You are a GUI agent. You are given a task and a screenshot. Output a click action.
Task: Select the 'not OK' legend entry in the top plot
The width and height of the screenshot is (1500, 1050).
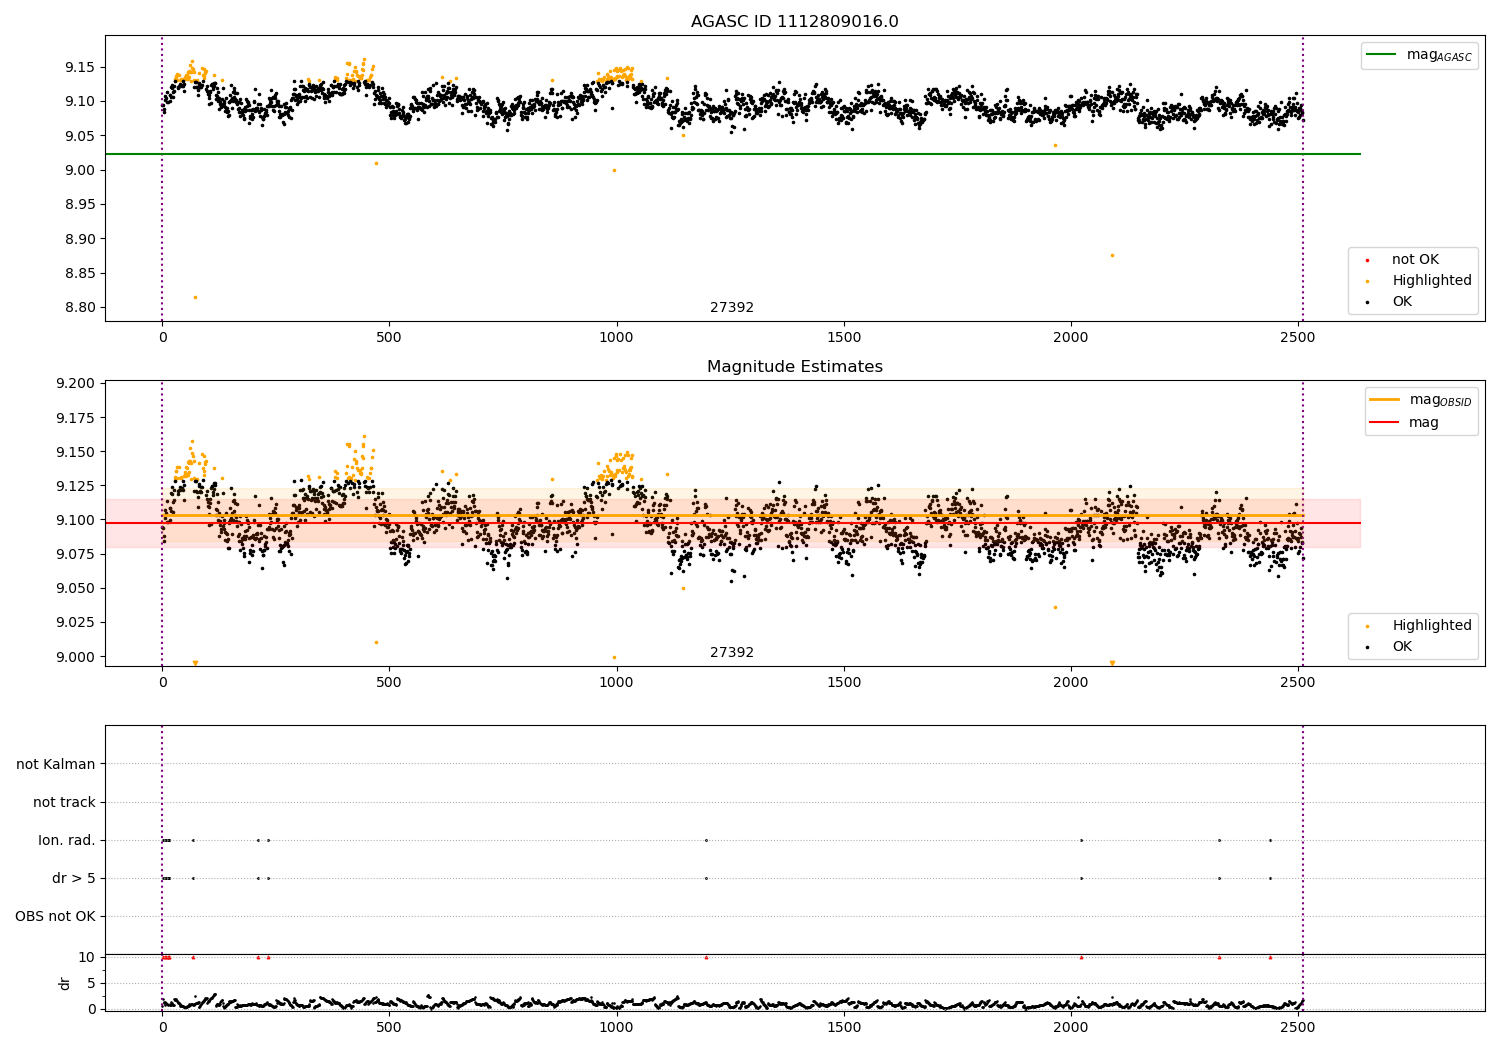[x=1415, y=260]
